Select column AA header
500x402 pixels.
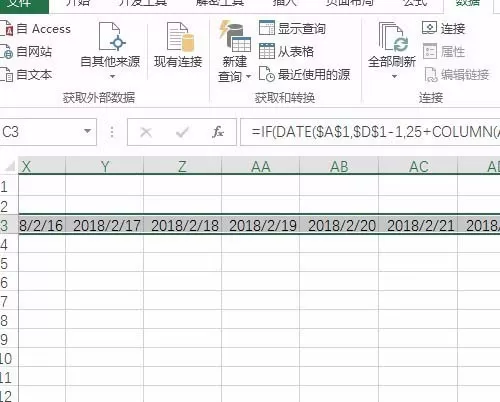pyautogui.click(x=260, y=166)
